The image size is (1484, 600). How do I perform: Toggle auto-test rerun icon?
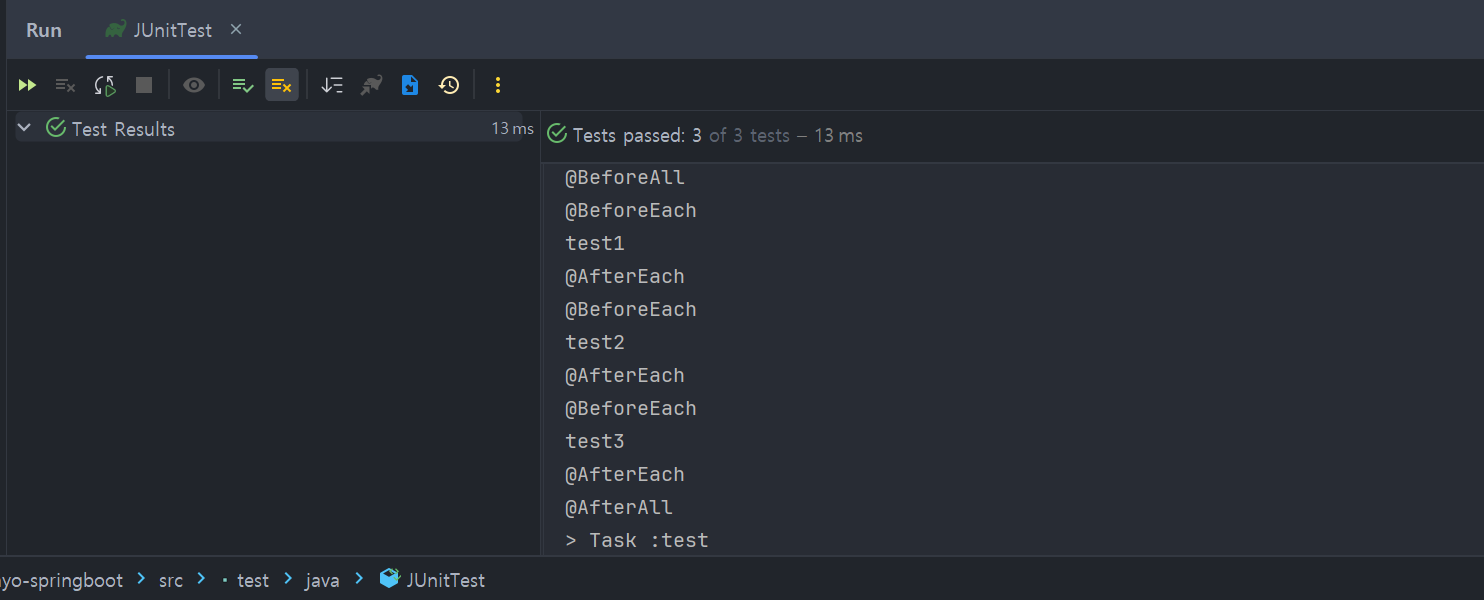click(x=105, y=85)
